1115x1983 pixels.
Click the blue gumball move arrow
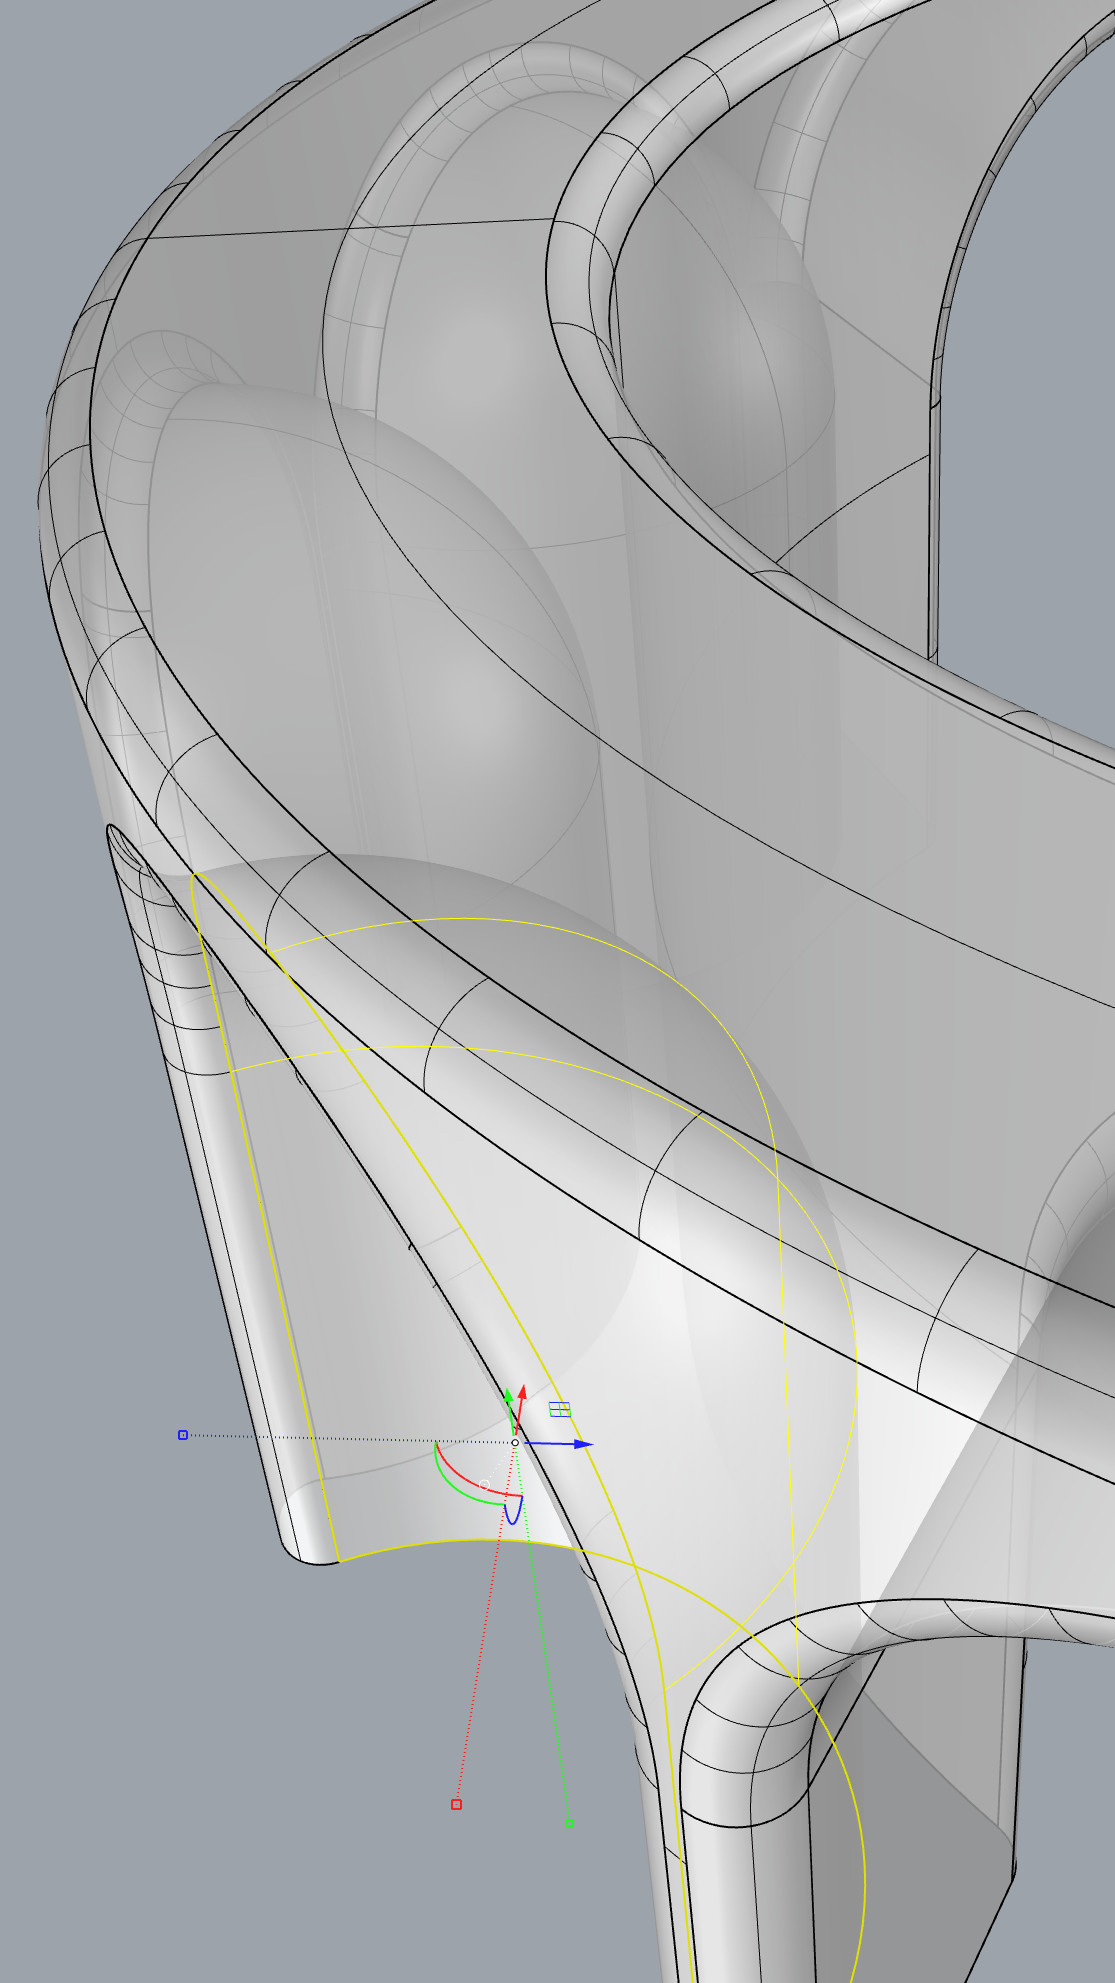pos(586,1444)
